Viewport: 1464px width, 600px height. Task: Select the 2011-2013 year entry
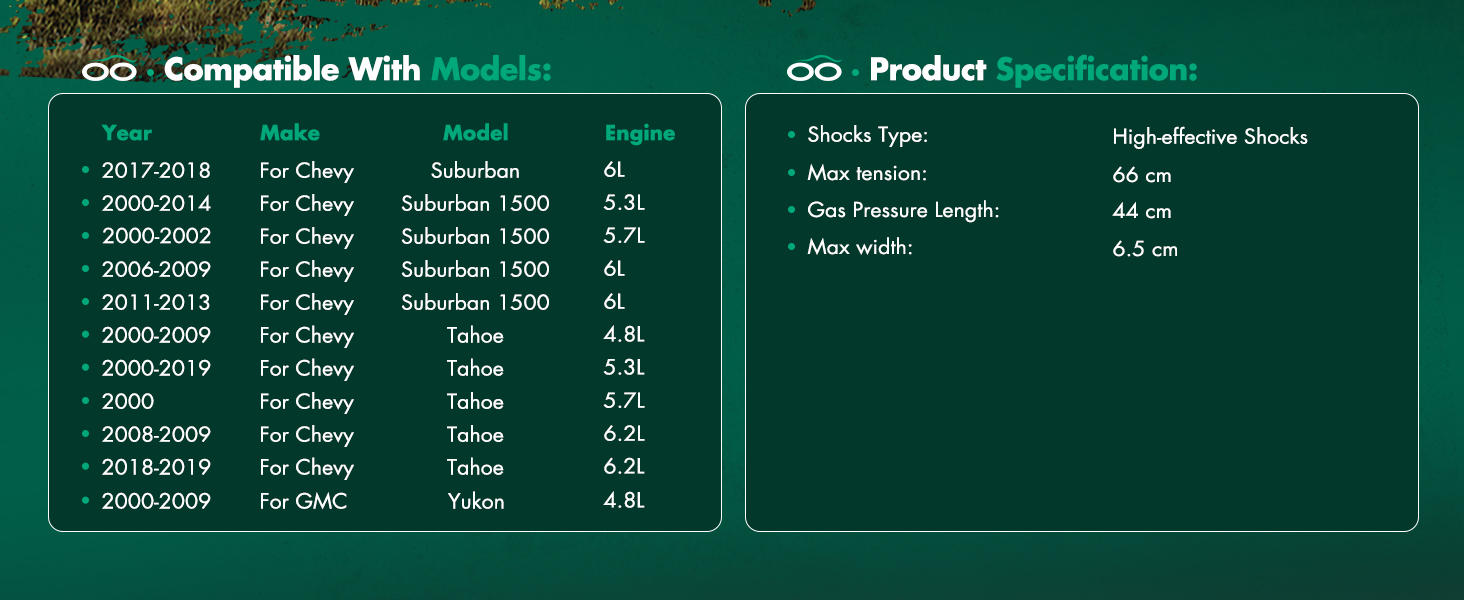click(156, 303)
